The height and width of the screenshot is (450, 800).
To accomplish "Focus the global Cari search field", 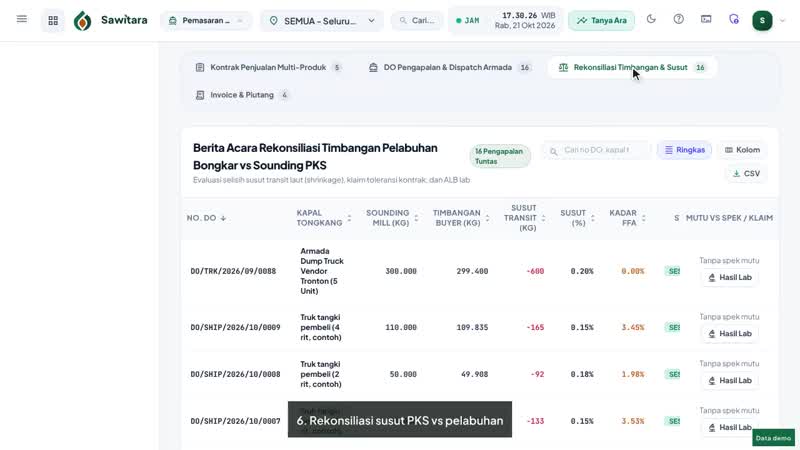I will (x=417, y=21).
